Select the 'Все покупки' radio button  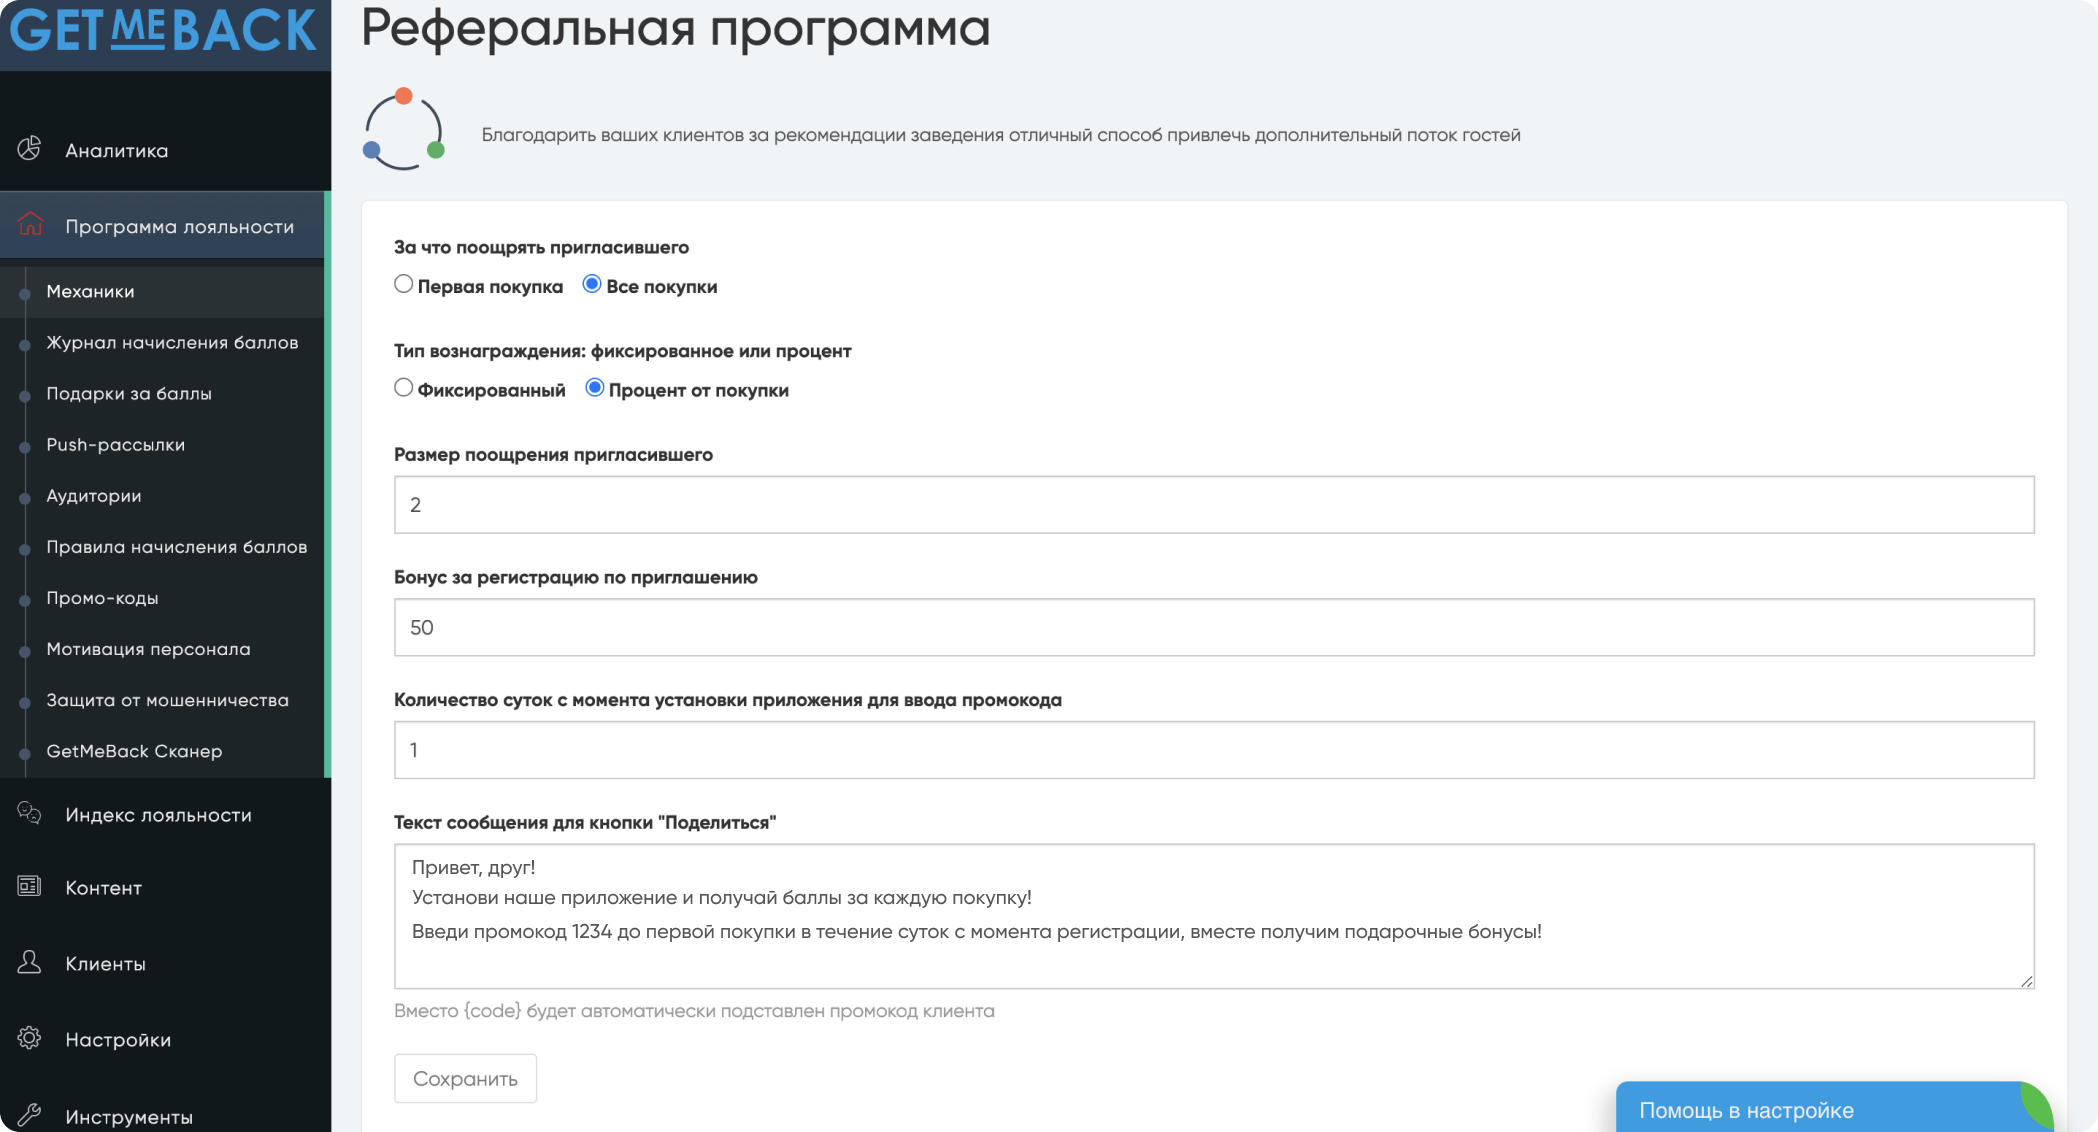tap(592, 284)
